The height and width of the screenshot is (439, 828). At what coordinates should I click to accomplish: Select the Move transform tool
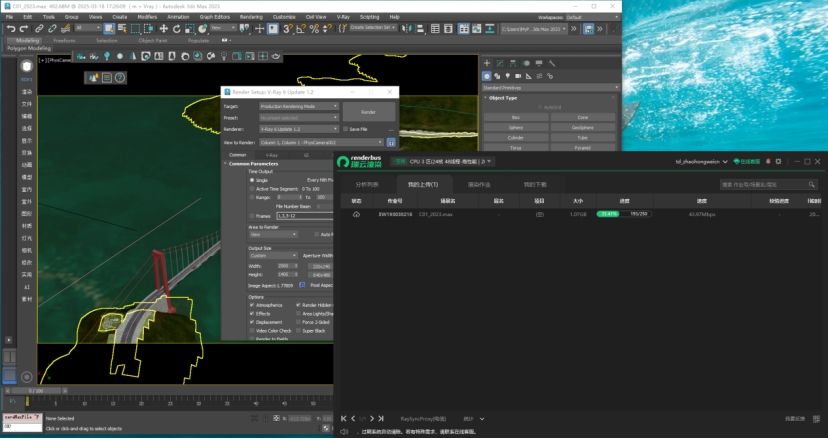pos(163,29)
